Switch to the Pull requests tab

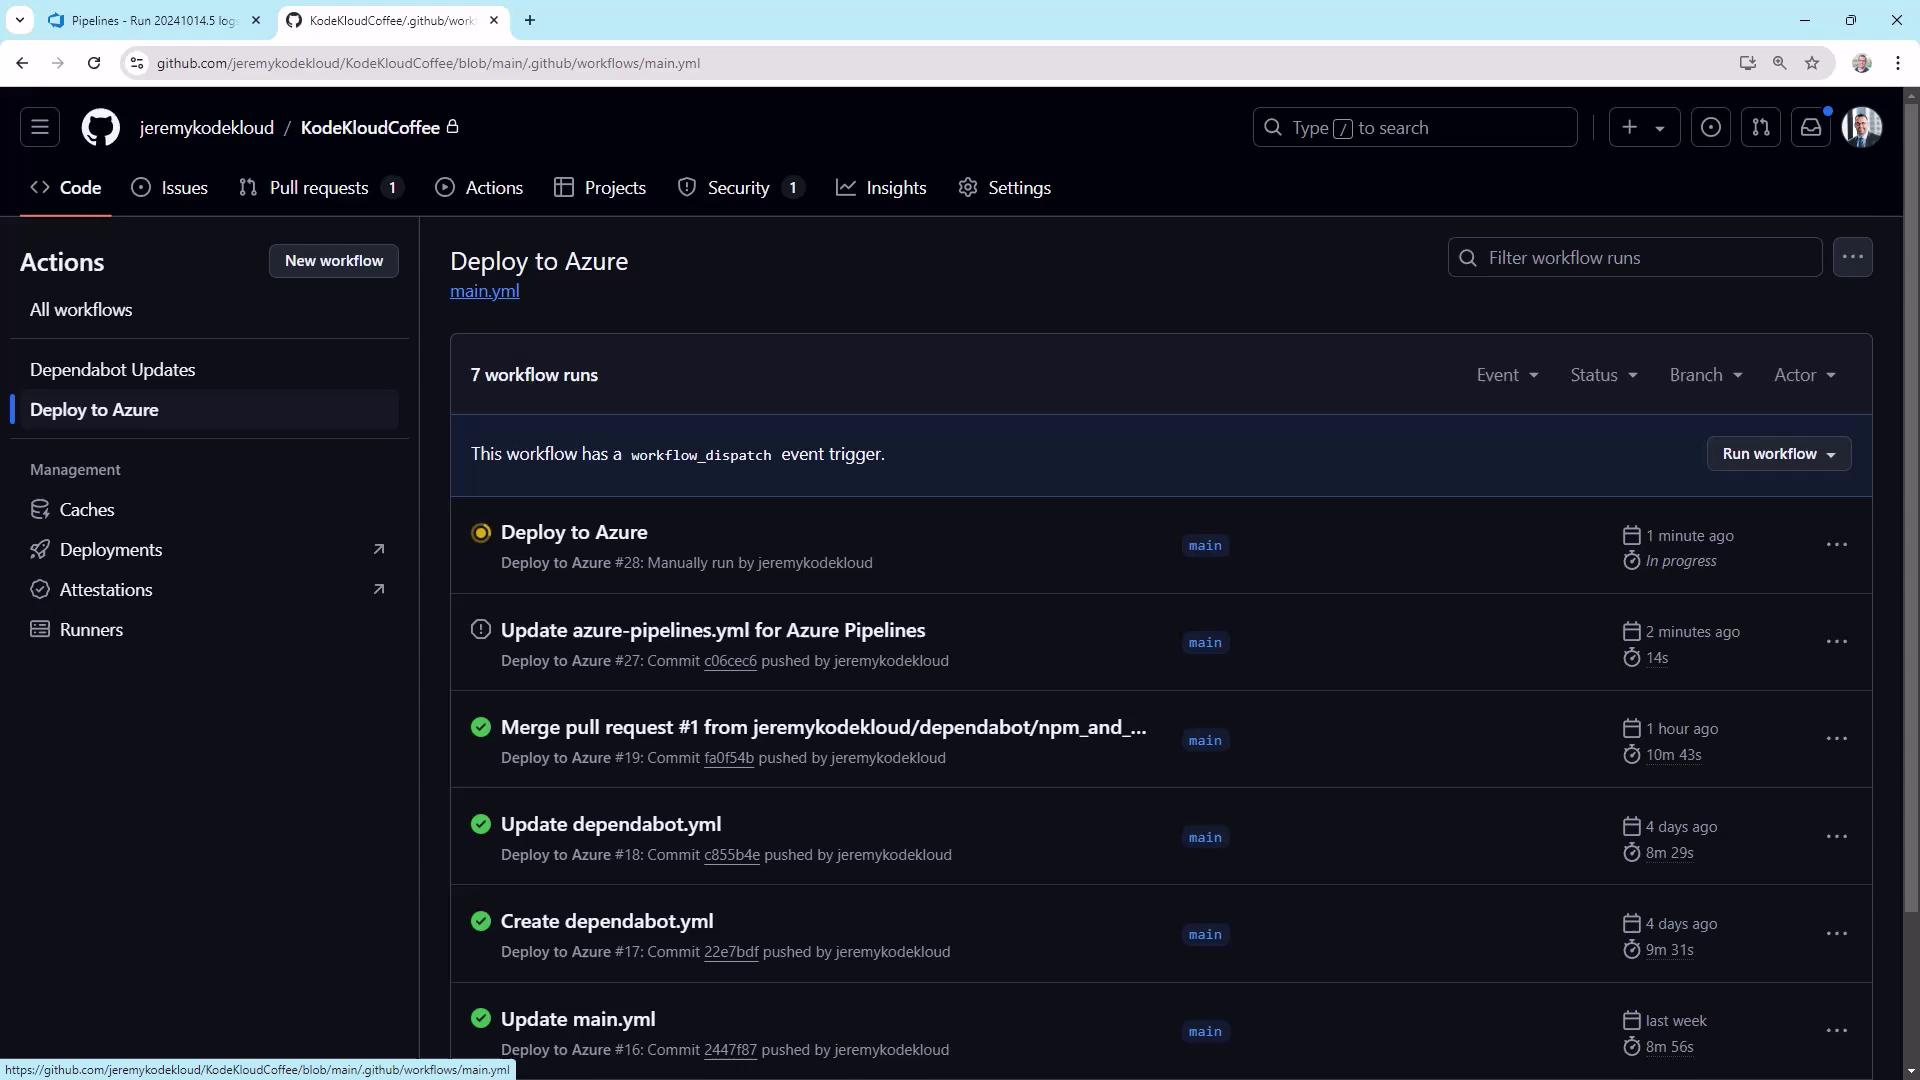320,188
